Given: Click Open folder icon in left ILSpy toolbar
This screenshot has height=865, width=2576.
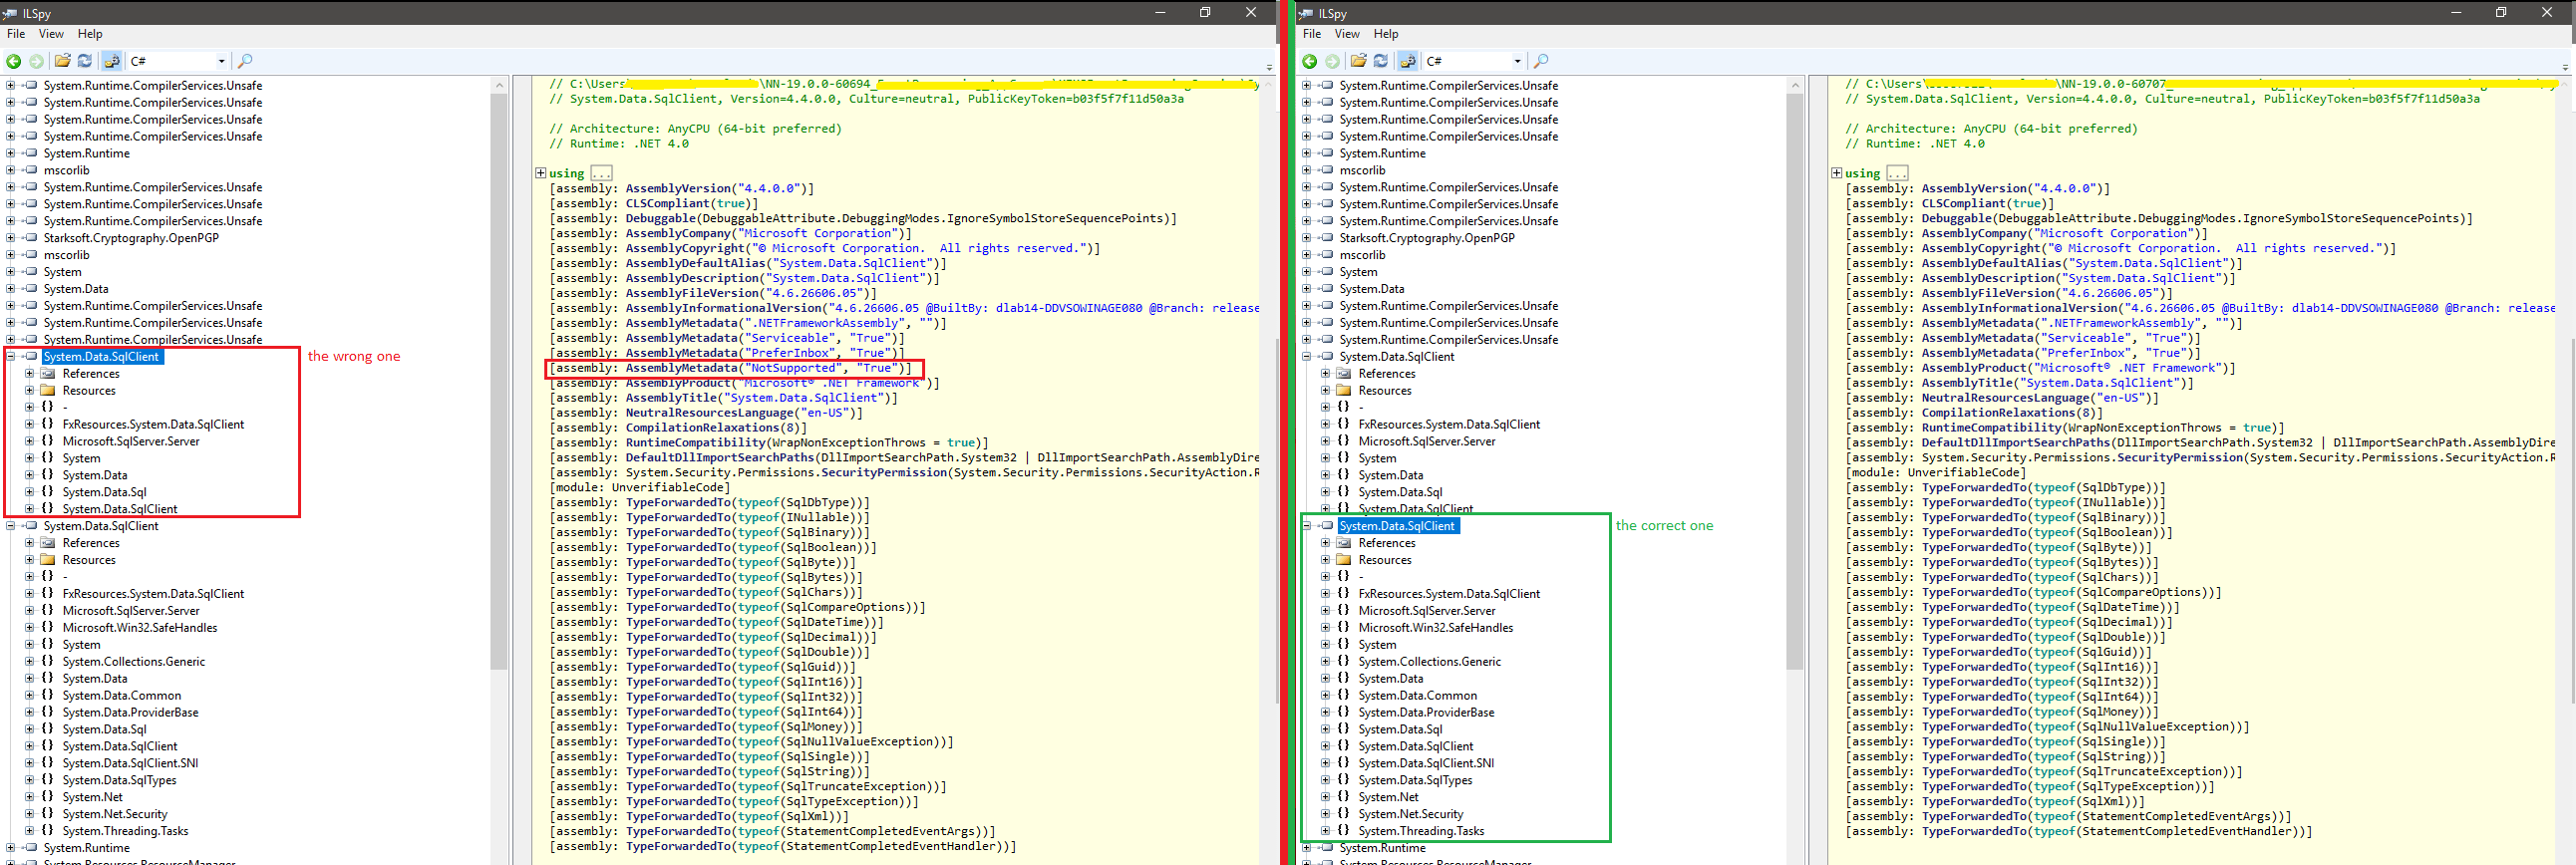Looking at the screenshot, I should (x=62, y=61).
